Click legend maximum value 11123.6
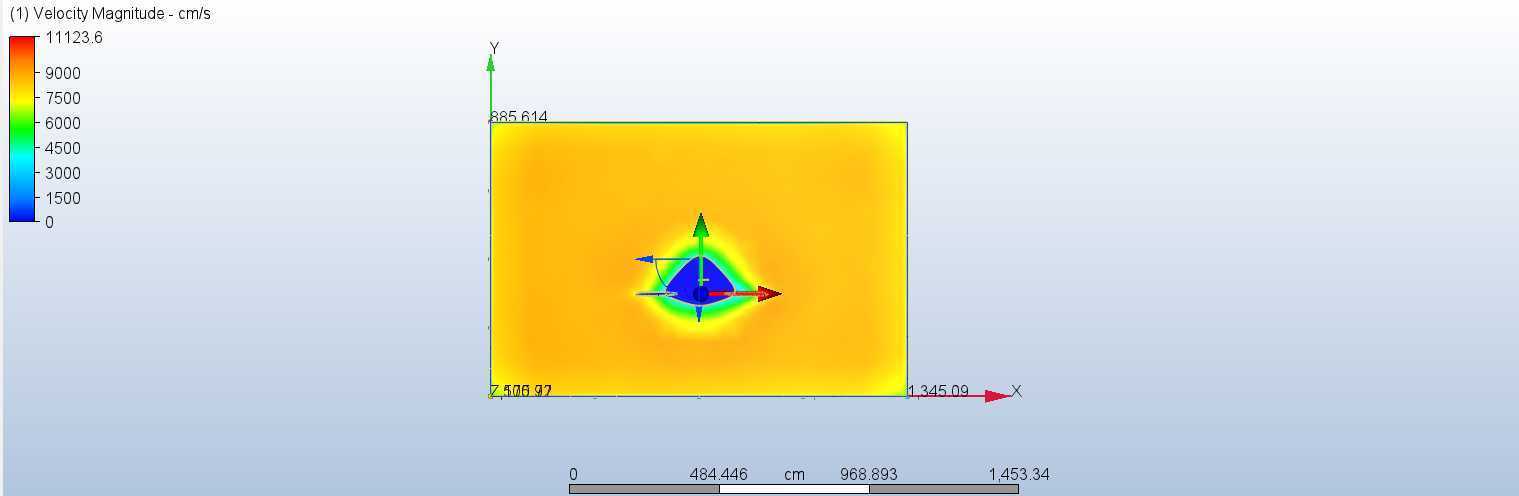 click(74, 38)
